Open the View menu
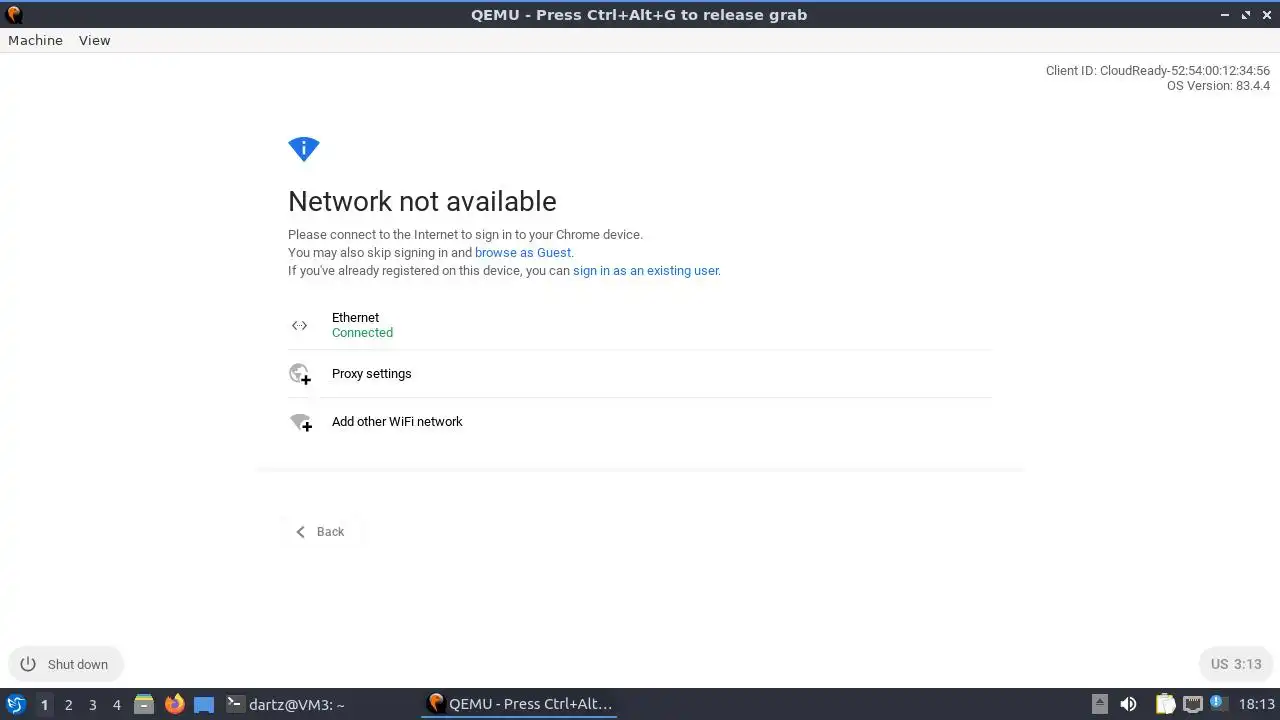The image size is (1280, 720). coord(94,40)
